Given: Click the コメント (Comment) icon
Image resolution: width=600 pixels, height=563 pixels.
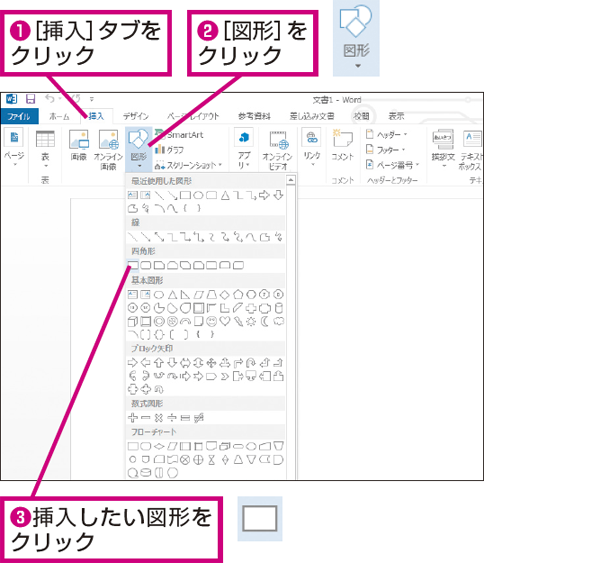Looking at the screenshot, I should point(342,145).
